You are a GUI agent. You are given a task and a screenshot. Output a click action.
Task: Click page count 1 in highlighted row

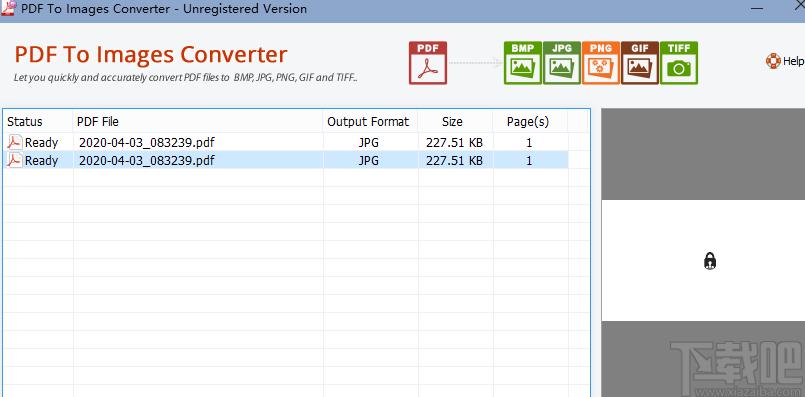coord(529,160)
